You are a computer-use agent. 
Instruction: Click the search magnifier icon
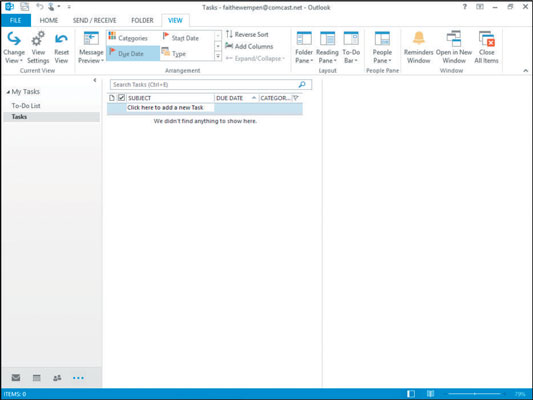[x=302, y=84]
